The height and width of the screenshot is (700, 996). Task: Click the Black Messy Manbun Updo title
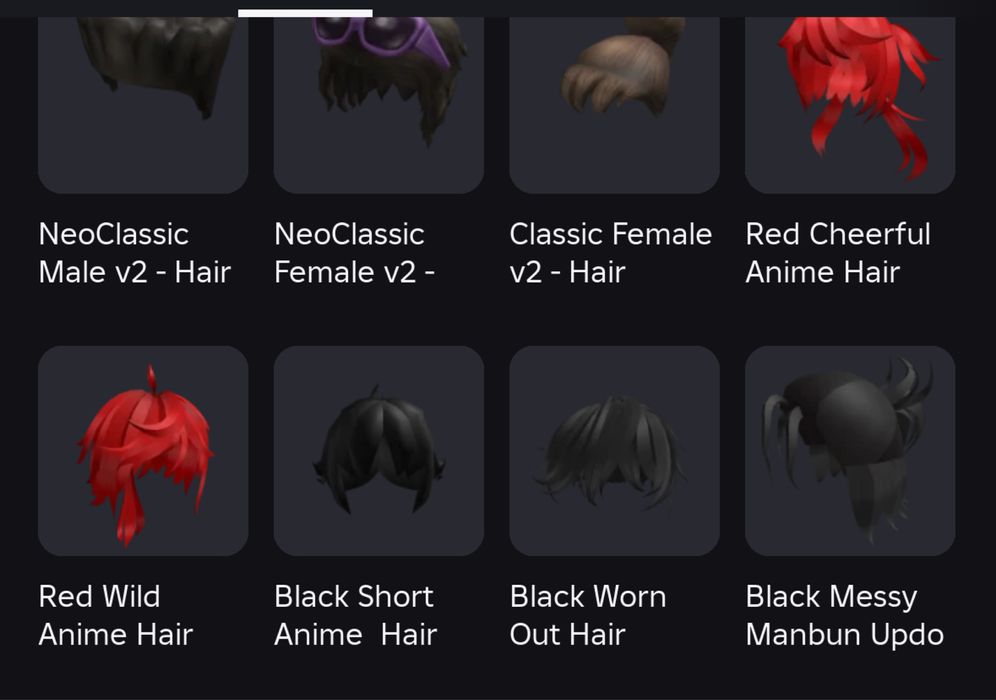pyautogui.click(x=845, y=616)
